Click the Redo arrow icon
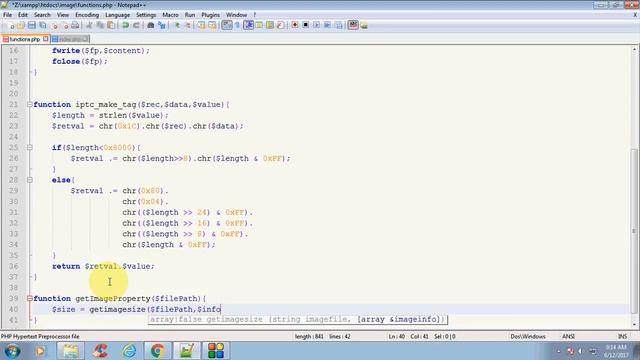Screen dimensions: 640x360 pyautogui.click(x=136, y=25)
